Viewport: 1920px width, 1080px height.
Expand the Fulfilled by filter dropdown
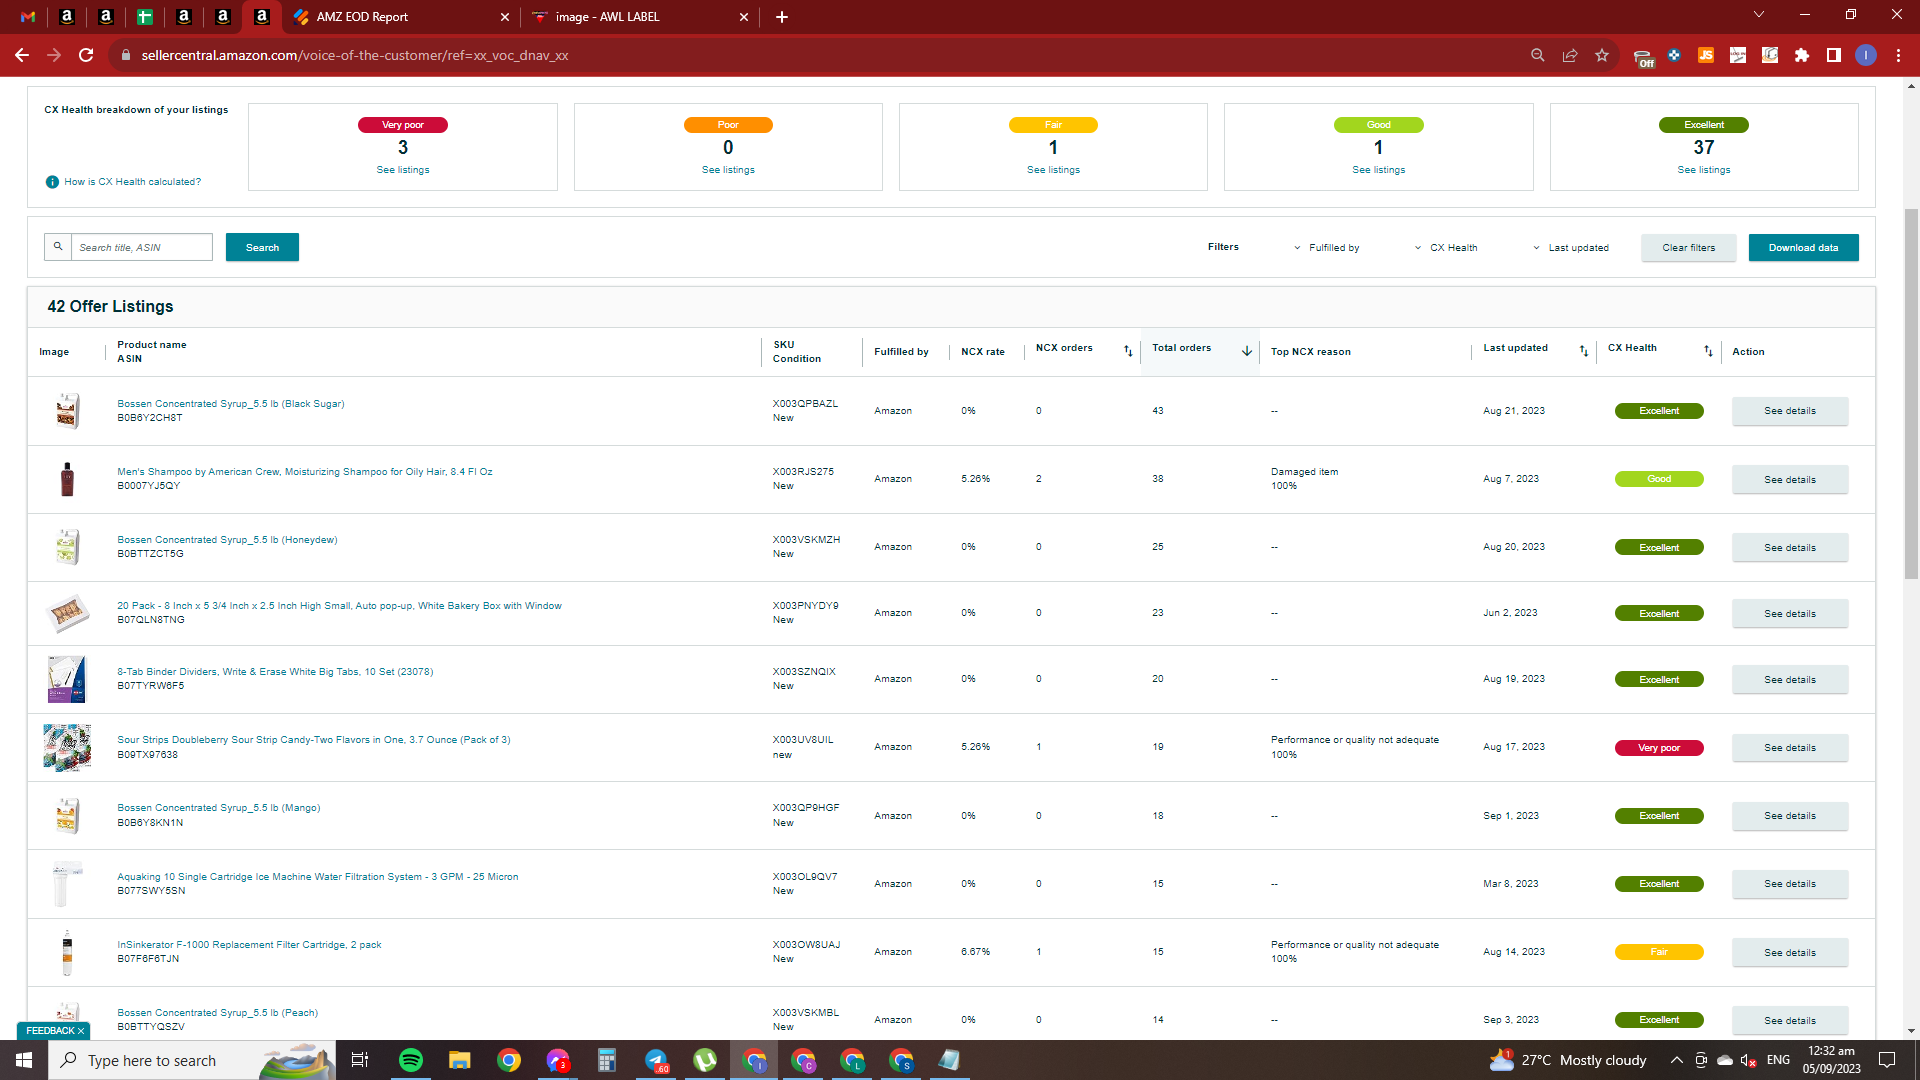1326,248
